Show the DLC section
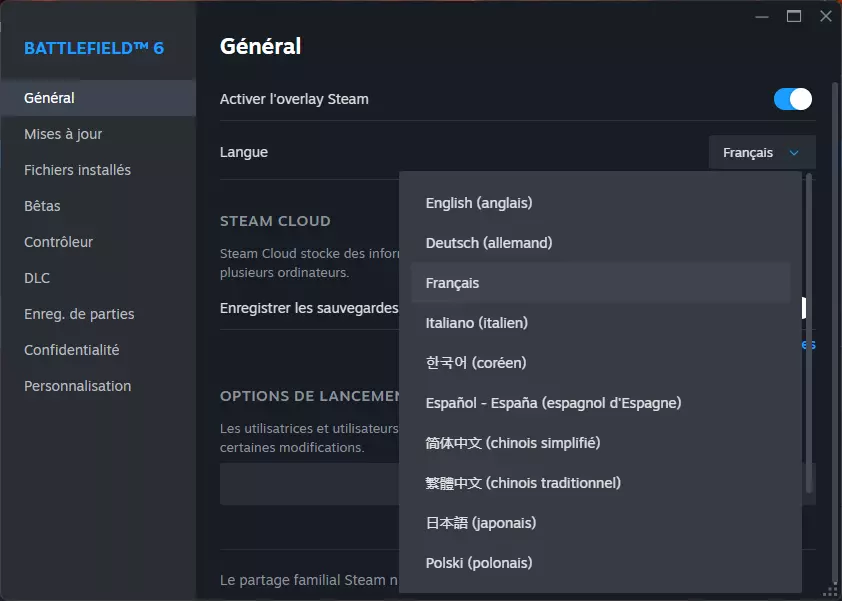 pos(37,278)
